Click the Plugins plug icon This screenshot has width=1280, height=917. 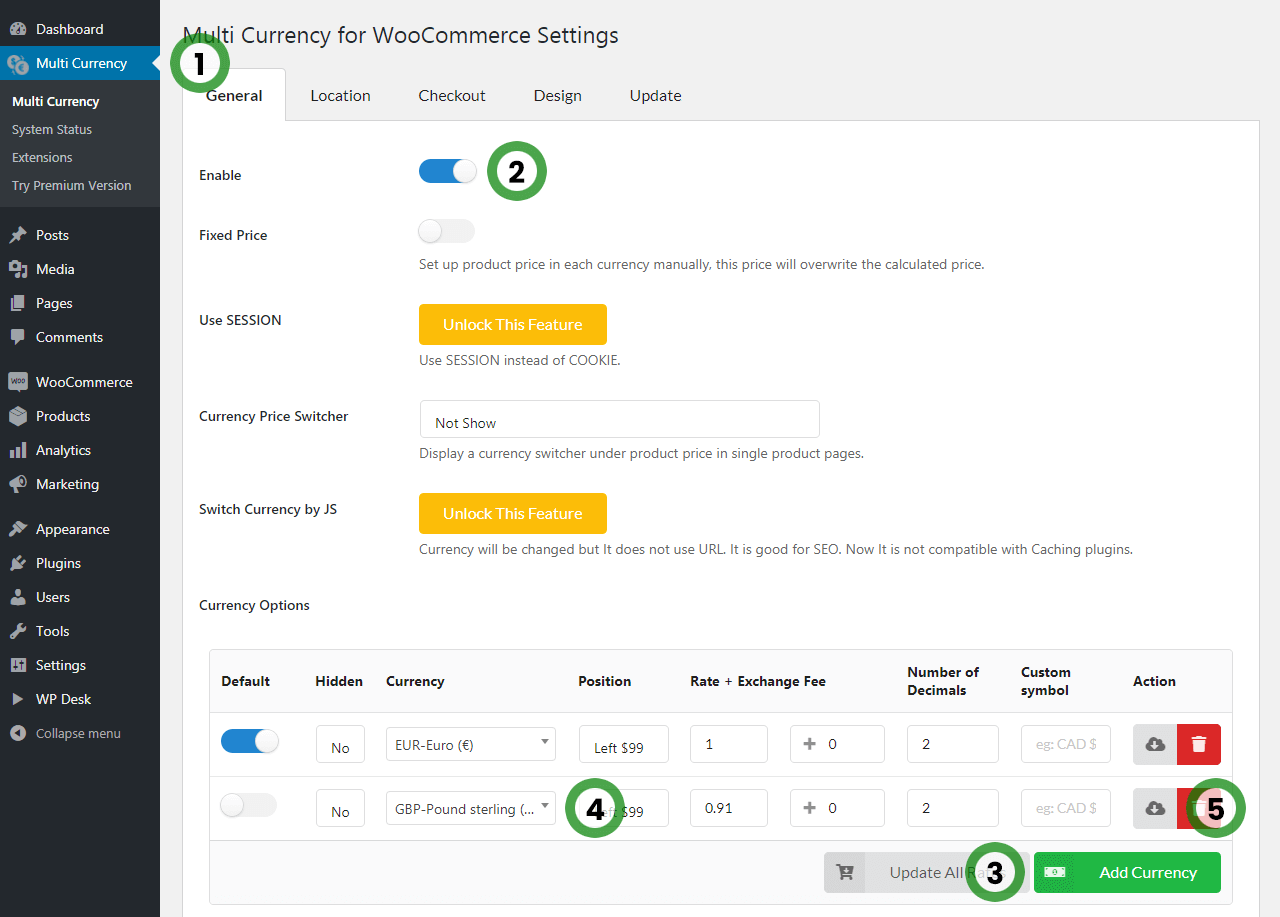18,563
